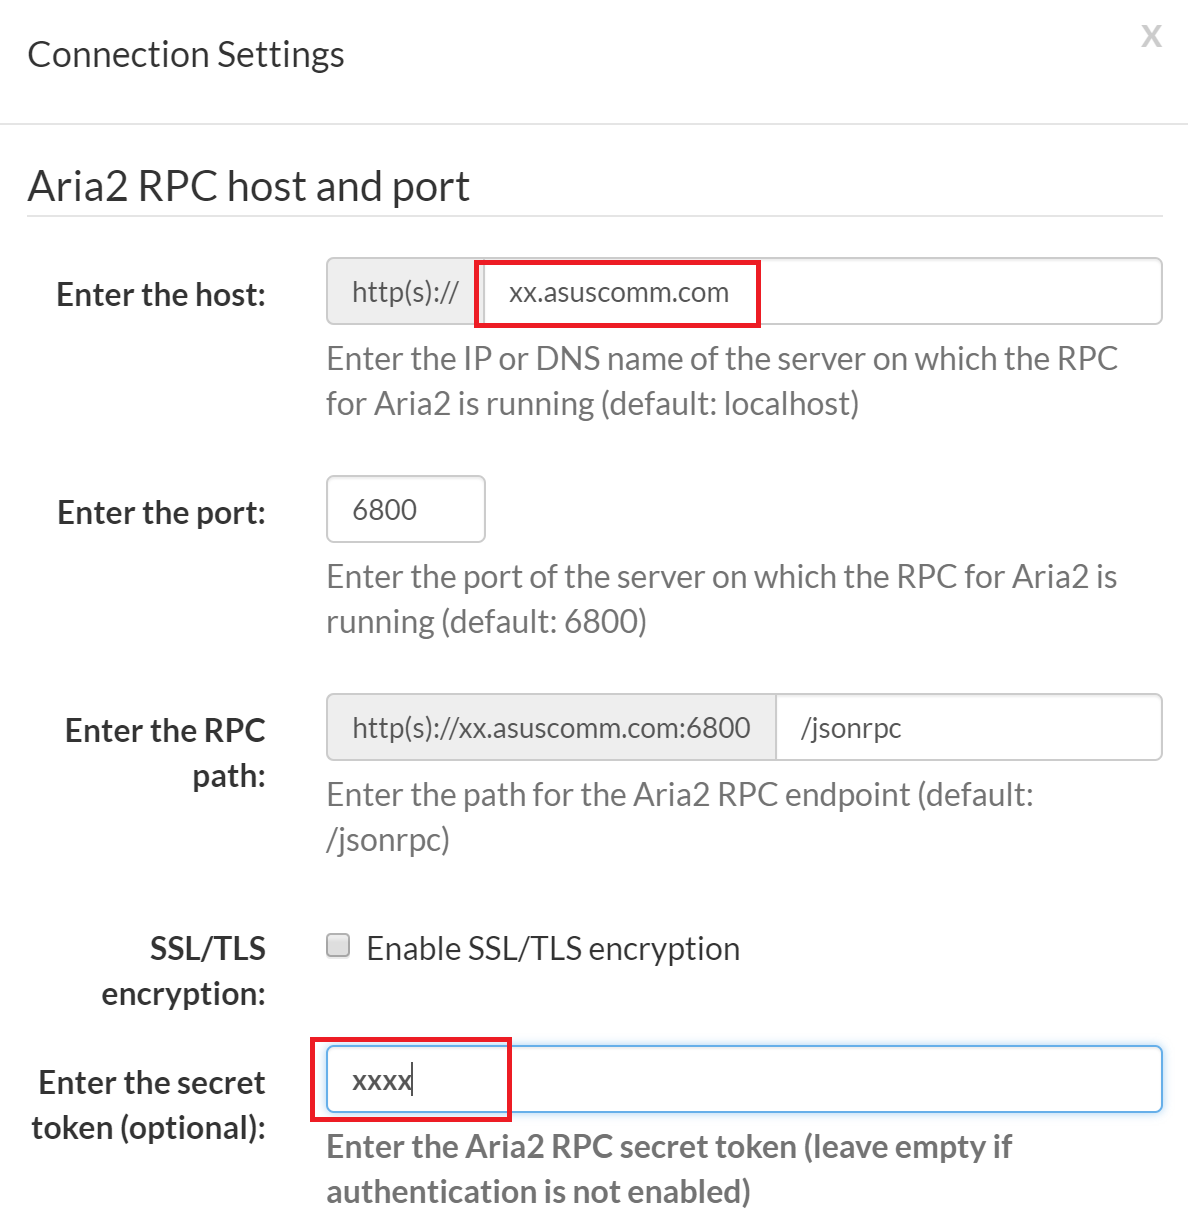
Task: Click the secret token help text
Action: pyautogui.click(x=669, y=1169)
